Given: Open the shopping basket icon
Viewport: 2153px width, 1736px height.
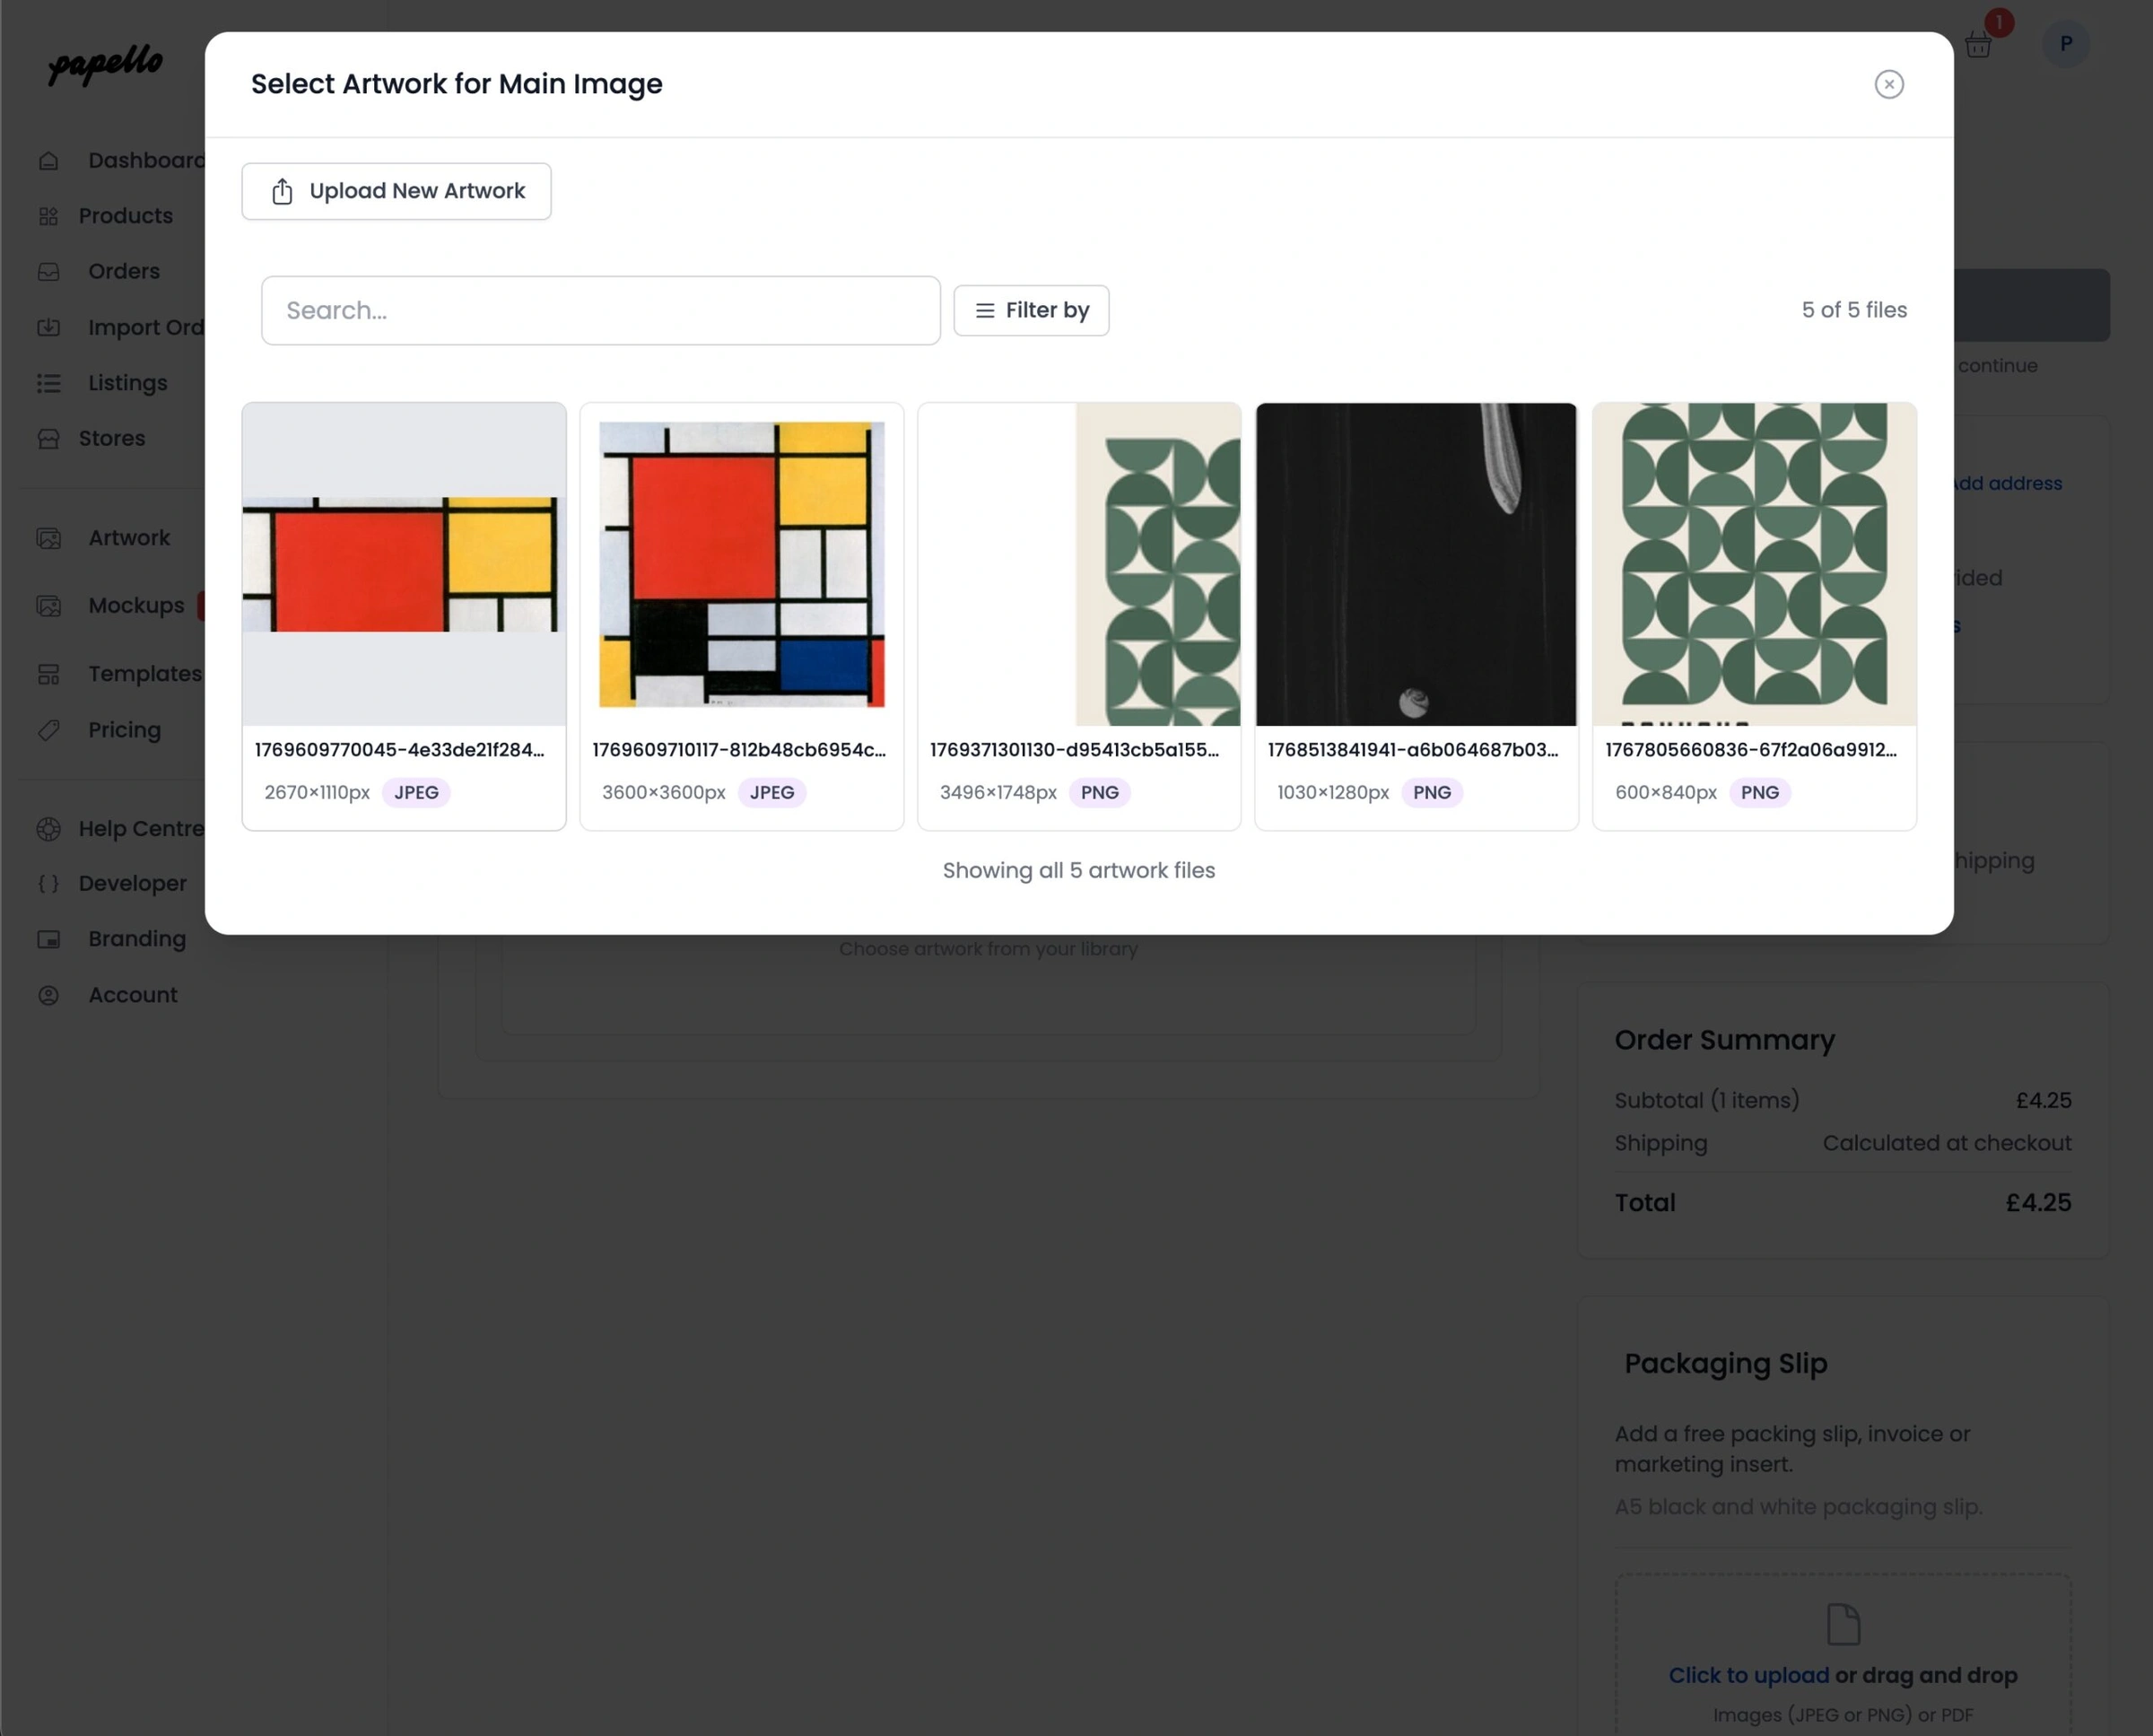Looking at the screenshot, I should pyautogui.click(x=1977, y=45).
